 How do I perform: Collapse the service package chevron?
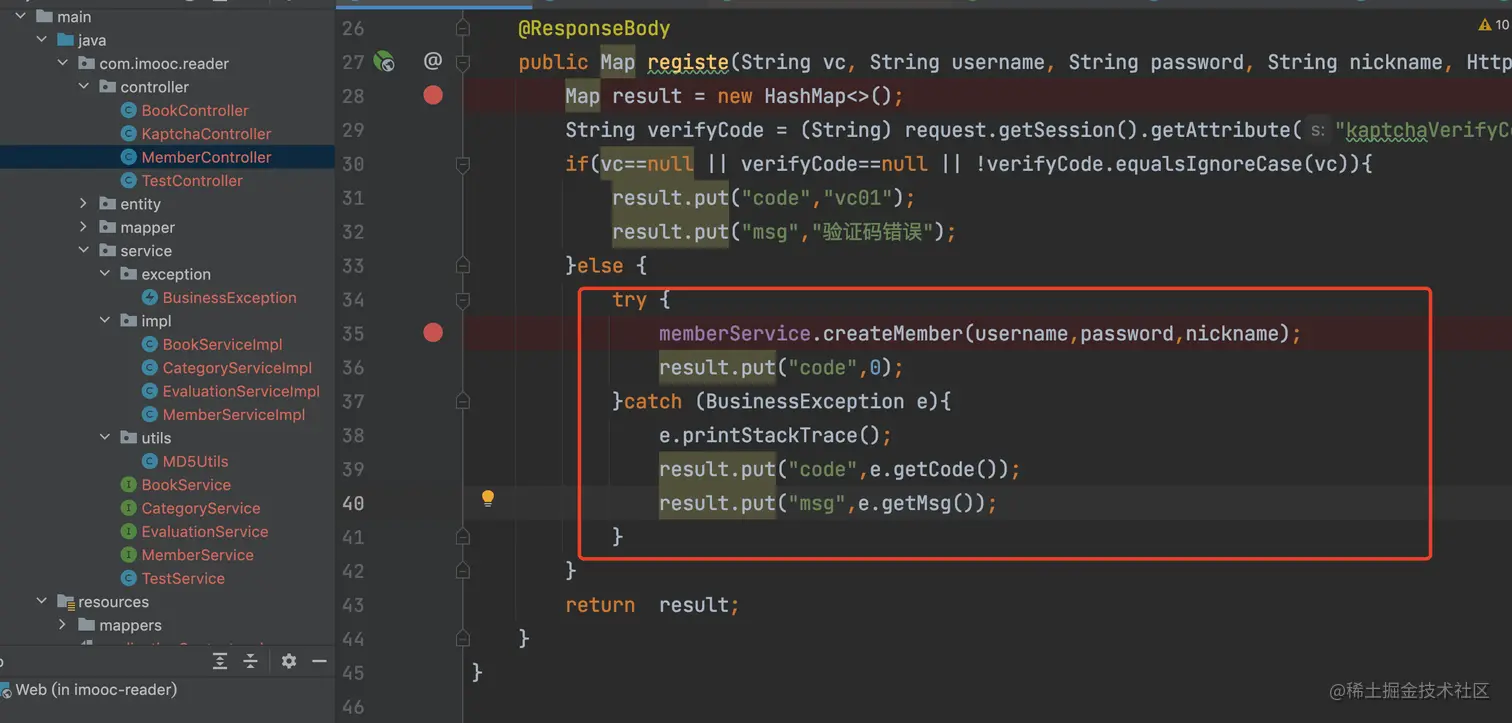tap(84, 251)
